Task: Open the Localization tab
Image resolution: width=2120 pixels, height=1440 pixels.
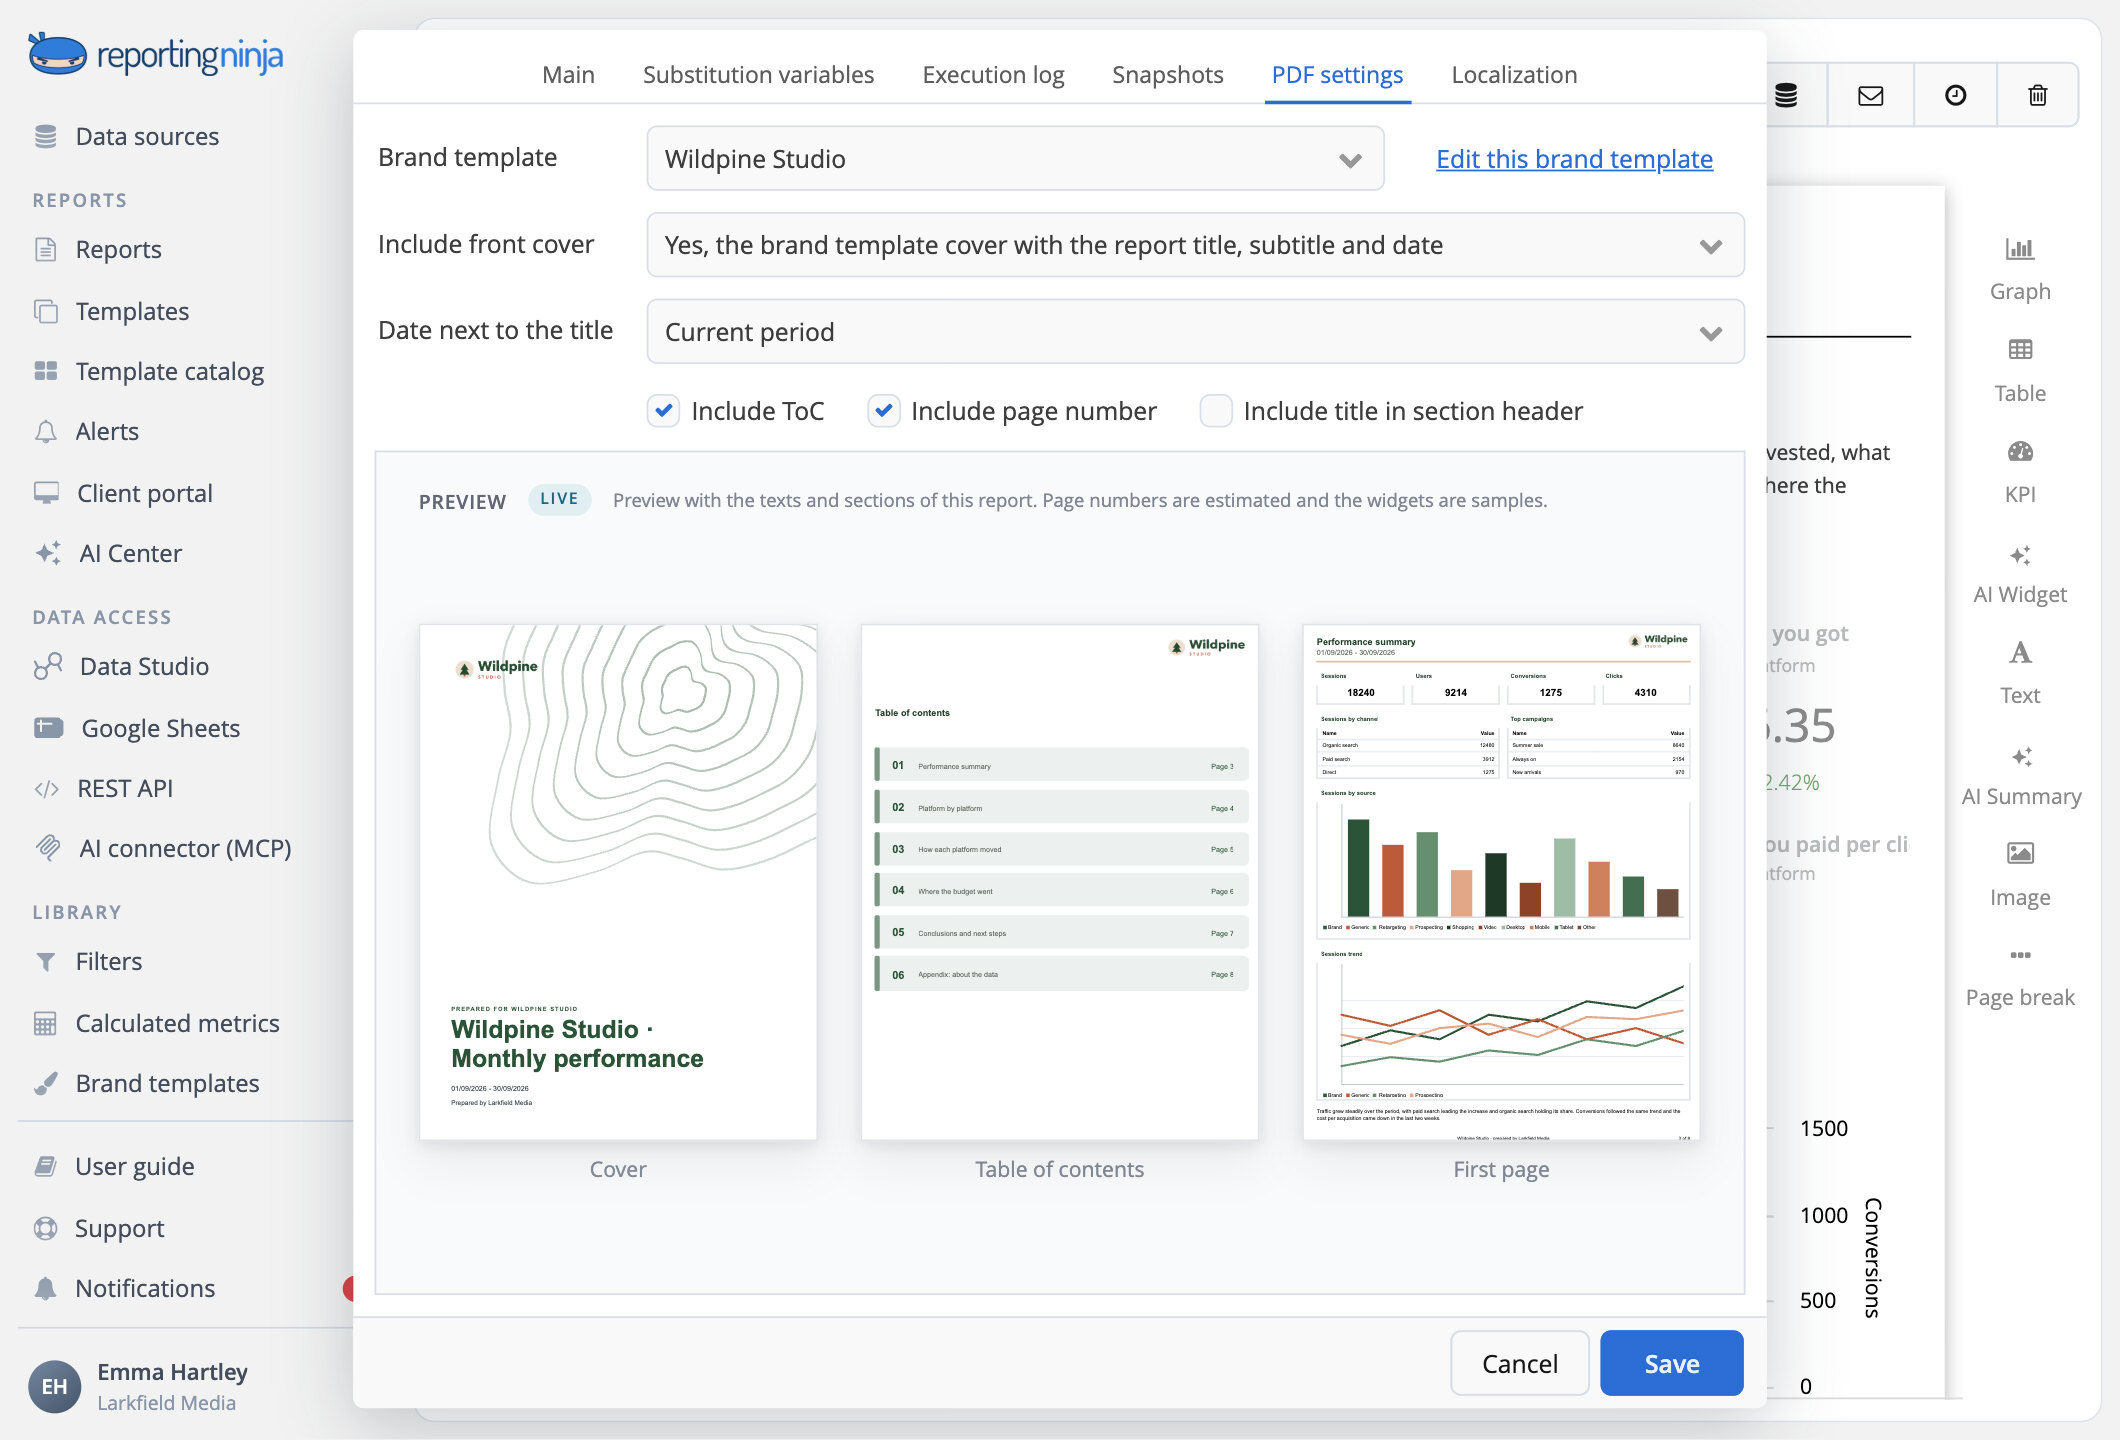Action: click(1514, 75)
